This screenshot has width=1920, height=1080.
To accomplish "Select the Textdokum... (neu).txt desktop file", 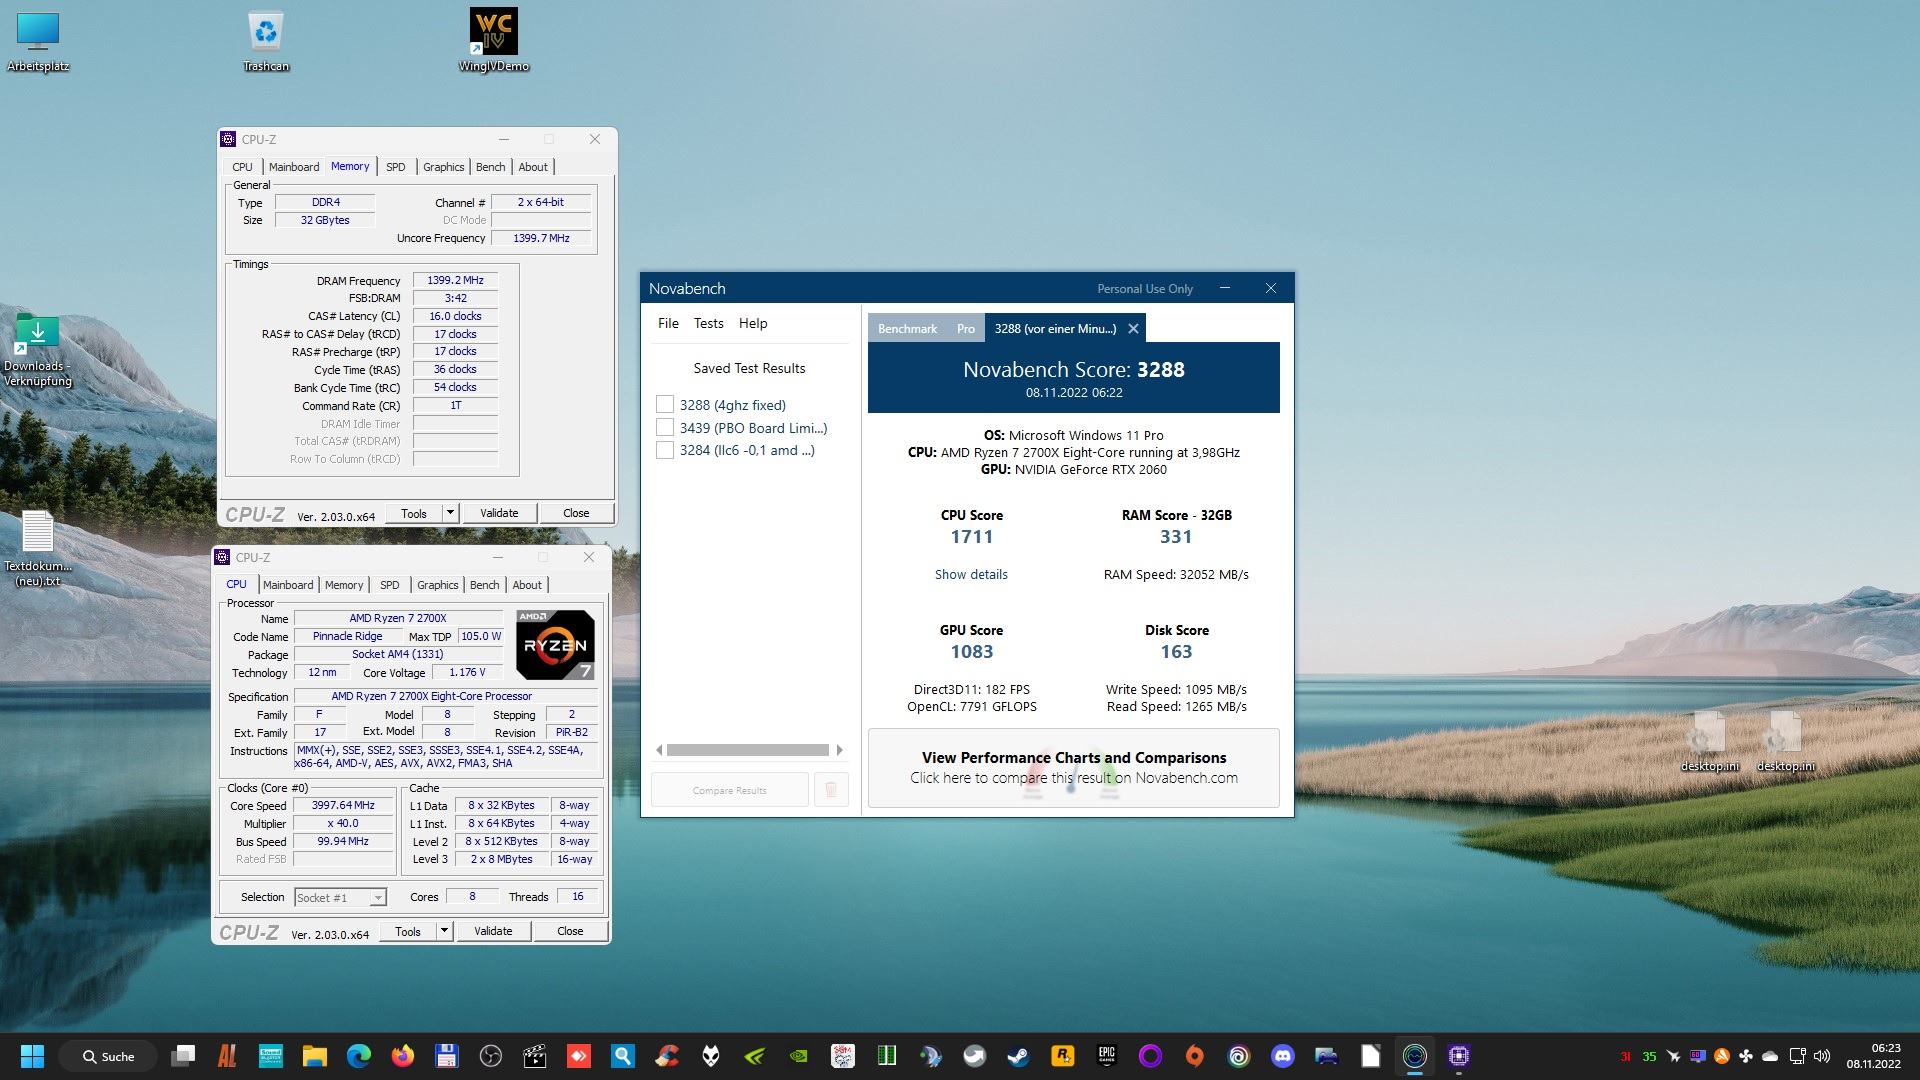I will (38, 548).
